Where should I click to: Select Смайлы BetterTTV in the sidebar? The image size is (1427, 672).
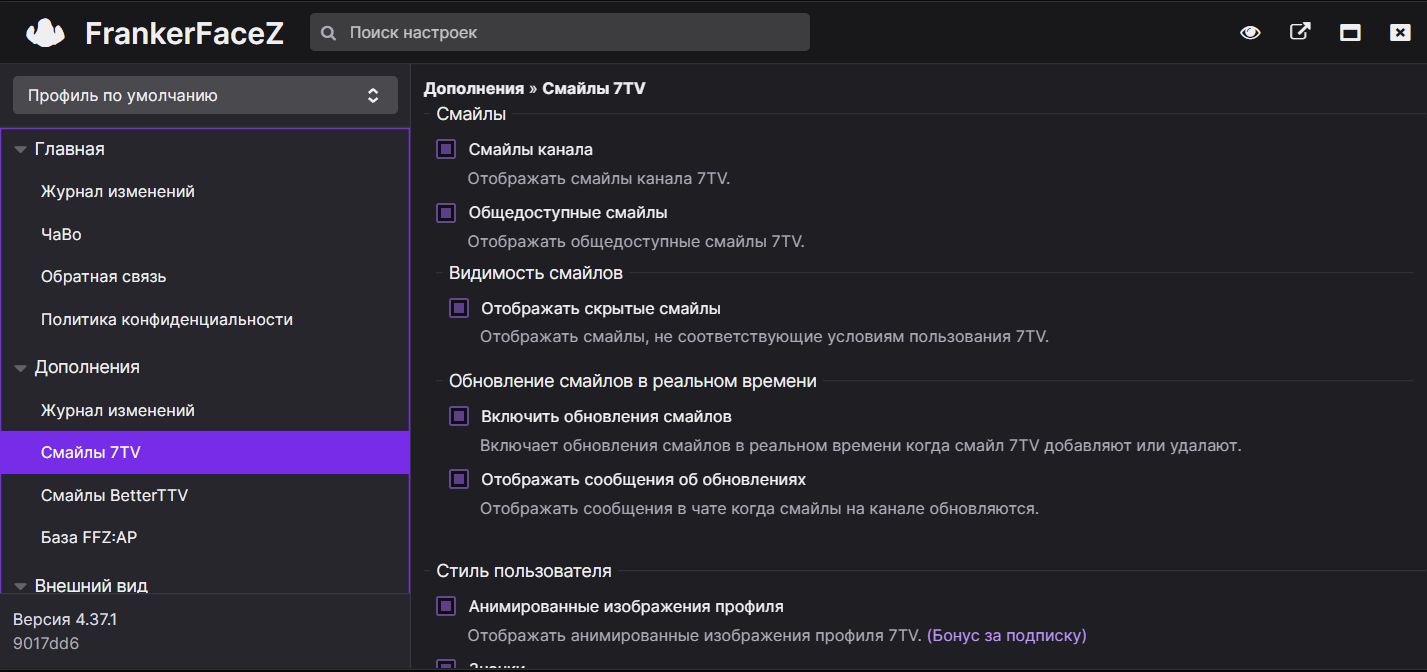coord(112,495)
